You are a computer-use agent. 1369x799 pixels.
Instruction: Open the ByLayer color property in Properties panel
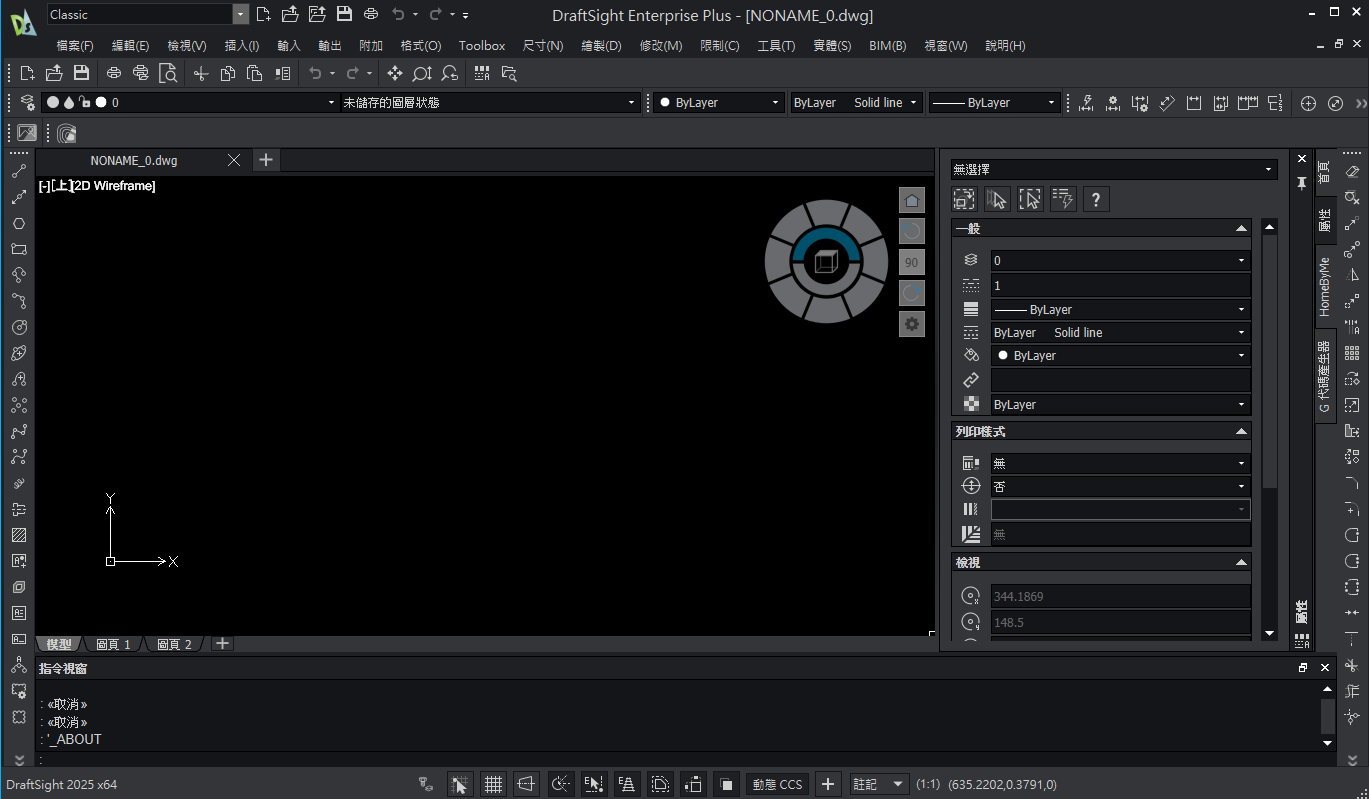(x=1121, y=356)
